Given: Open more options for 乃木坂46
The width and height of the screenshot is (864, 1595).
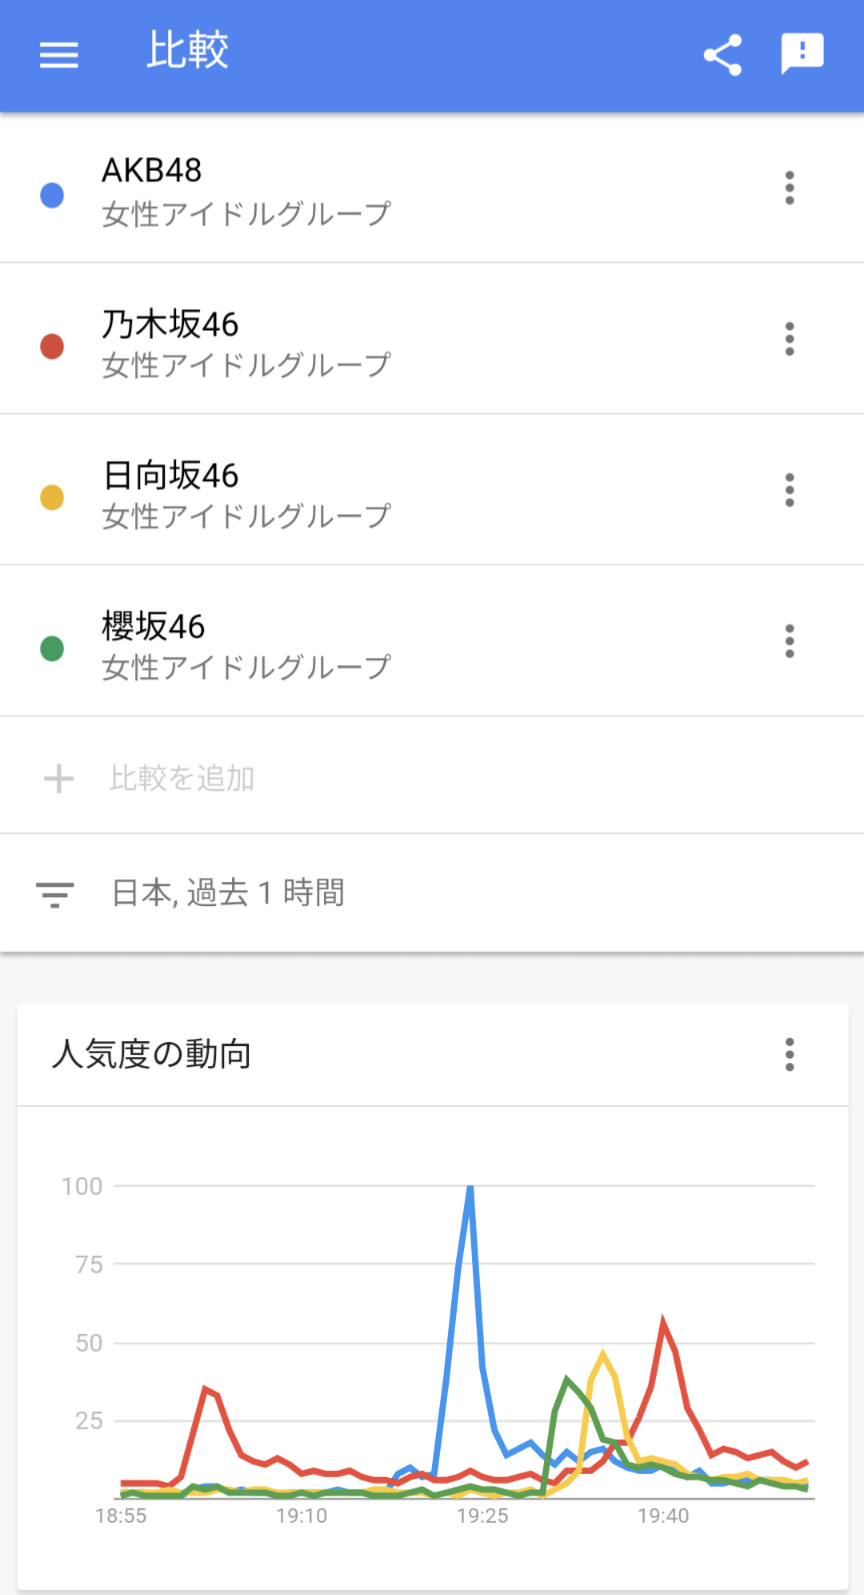Looking at the screenshot, I should point(789,339).
